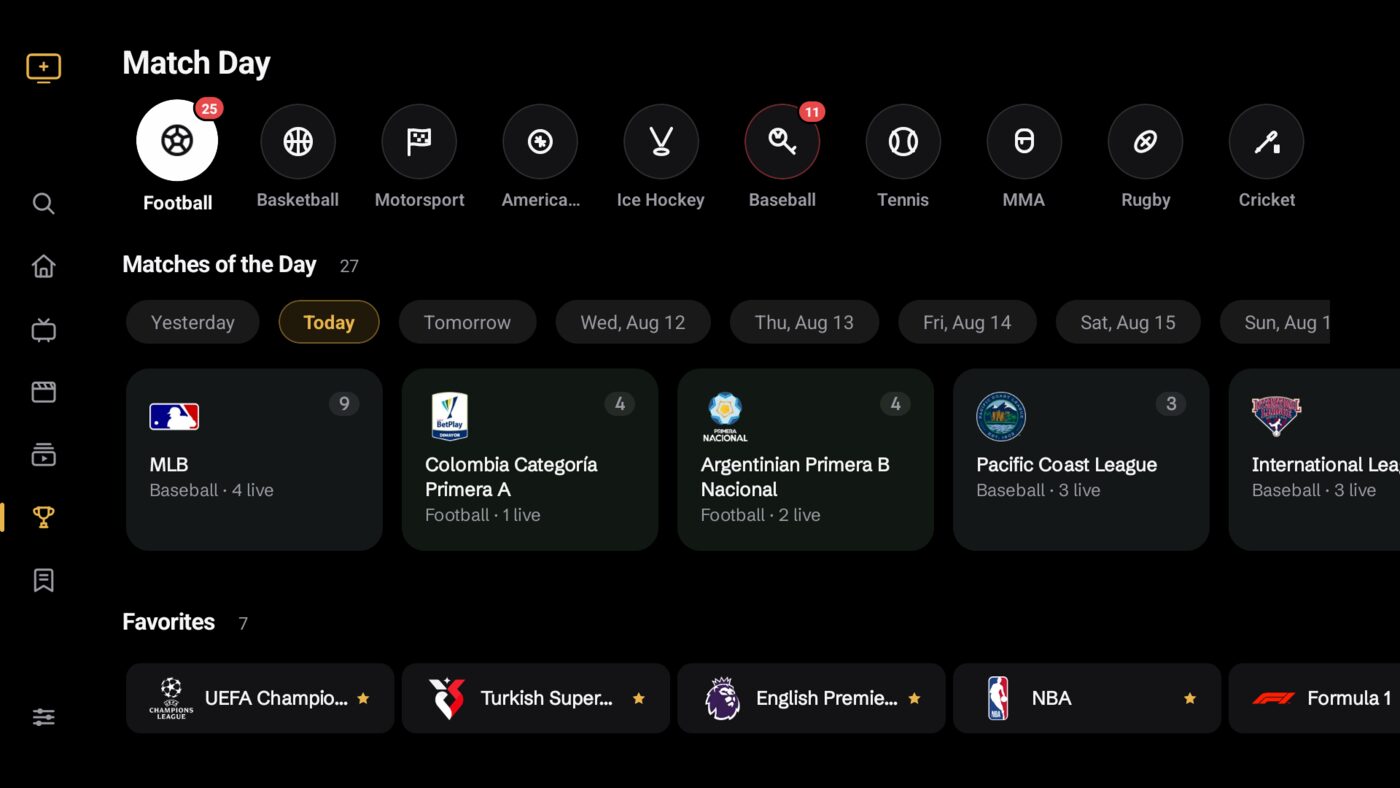The height and width of the screenshot is (788, 1400).
Task: Select the Football sport category icon
Action: [177, 141]
